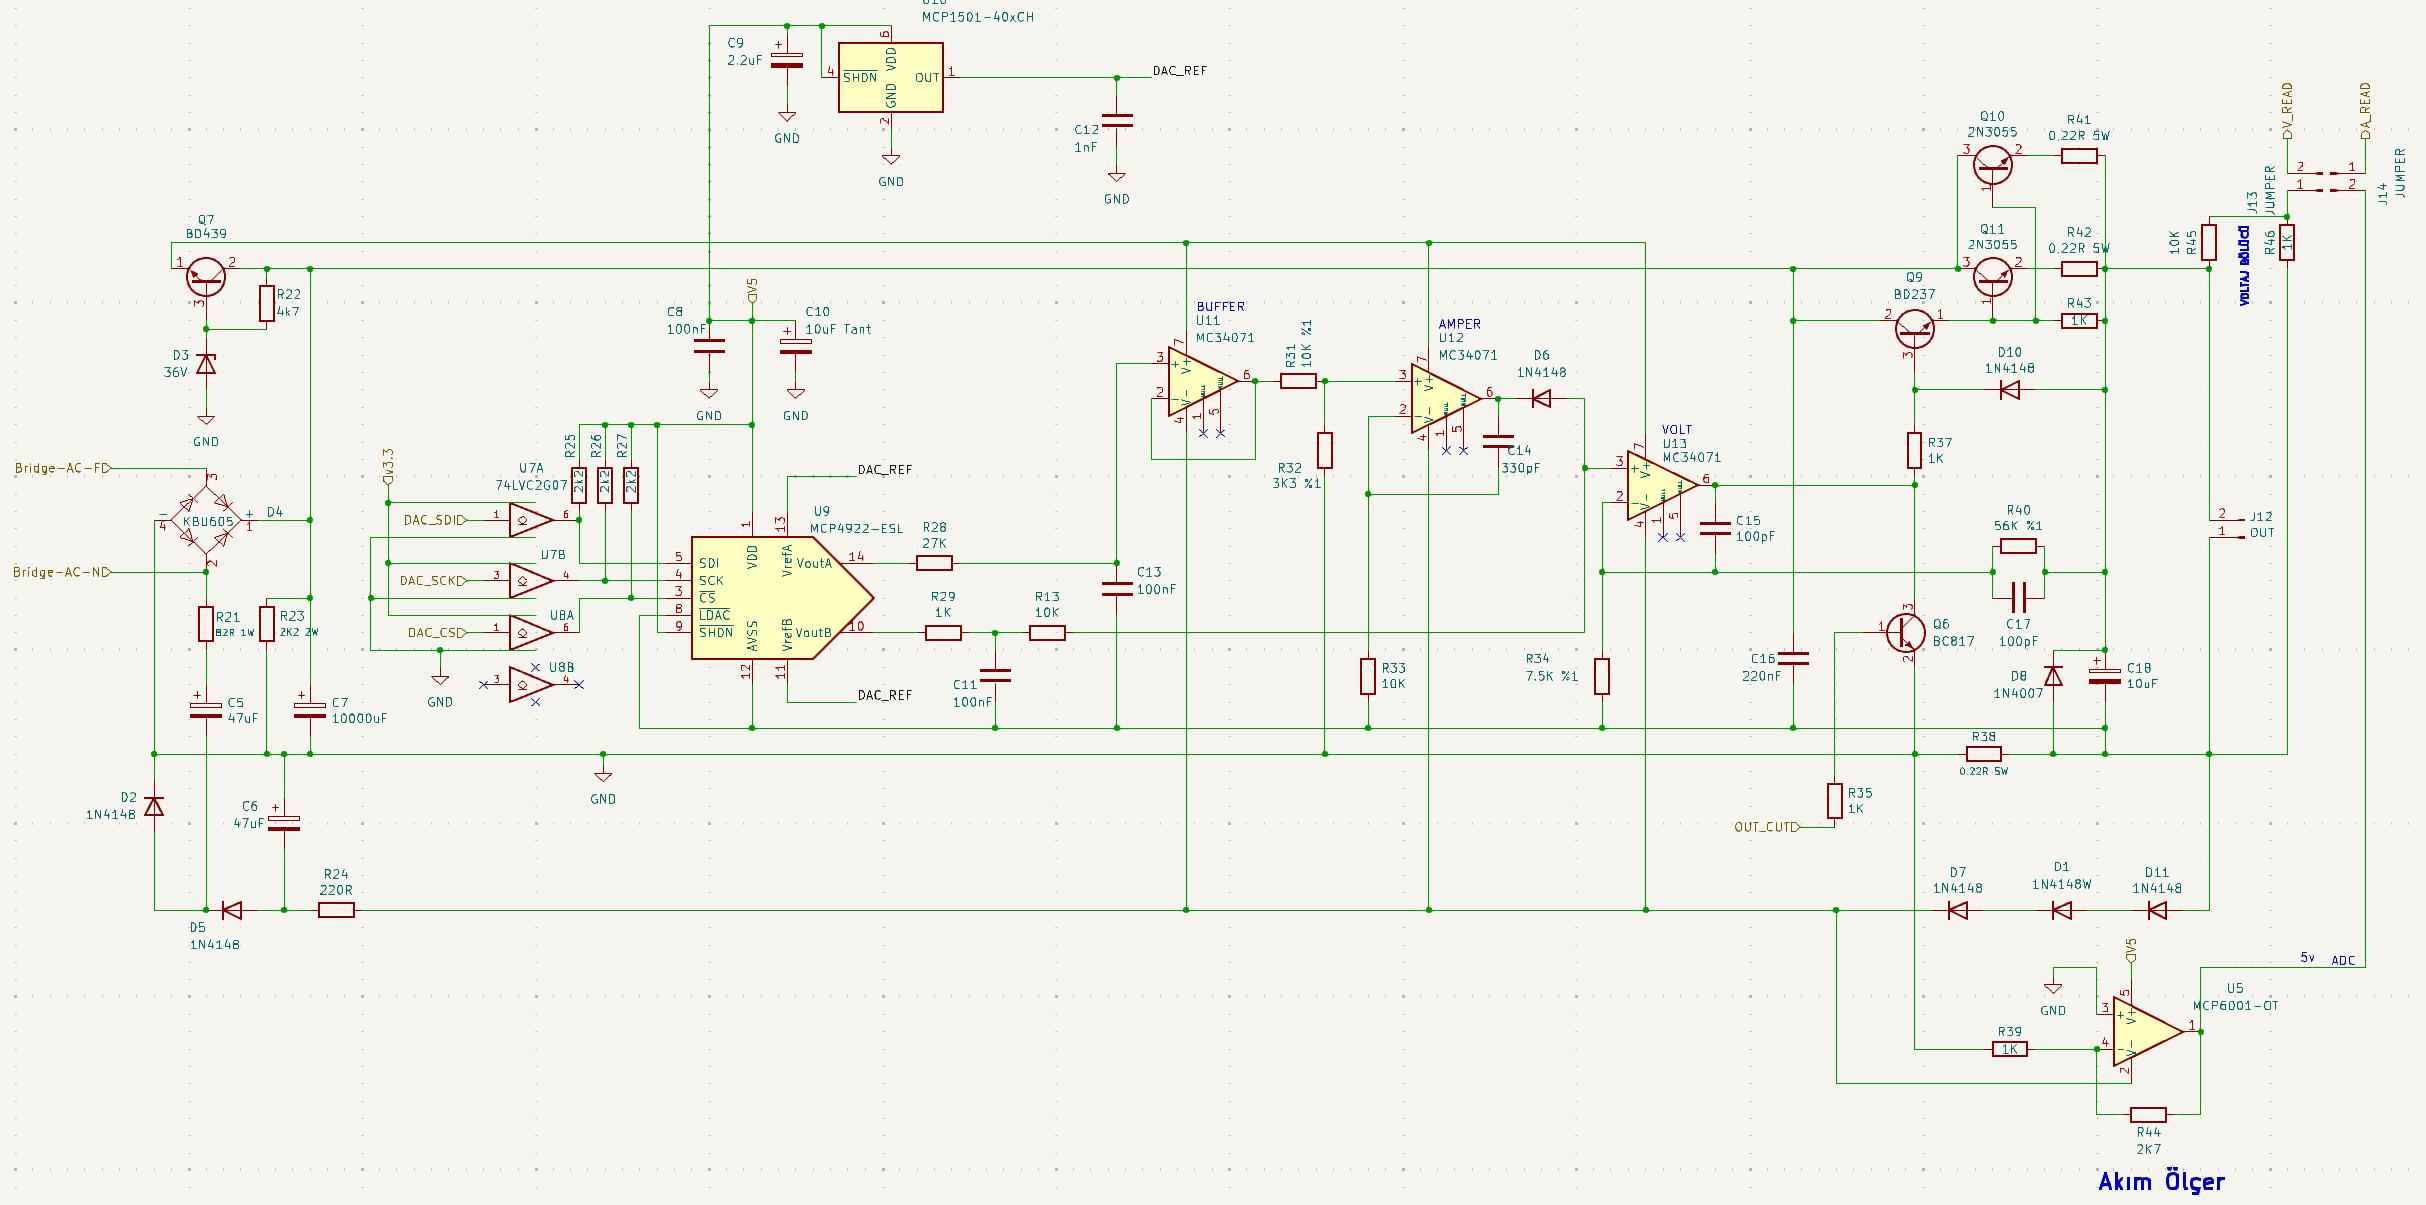Click the '5v ADC' blue annotation
Image resolution: width=2426 pixels, height=1205 pixels.
pyautogui.click(x=2327, y=959)
